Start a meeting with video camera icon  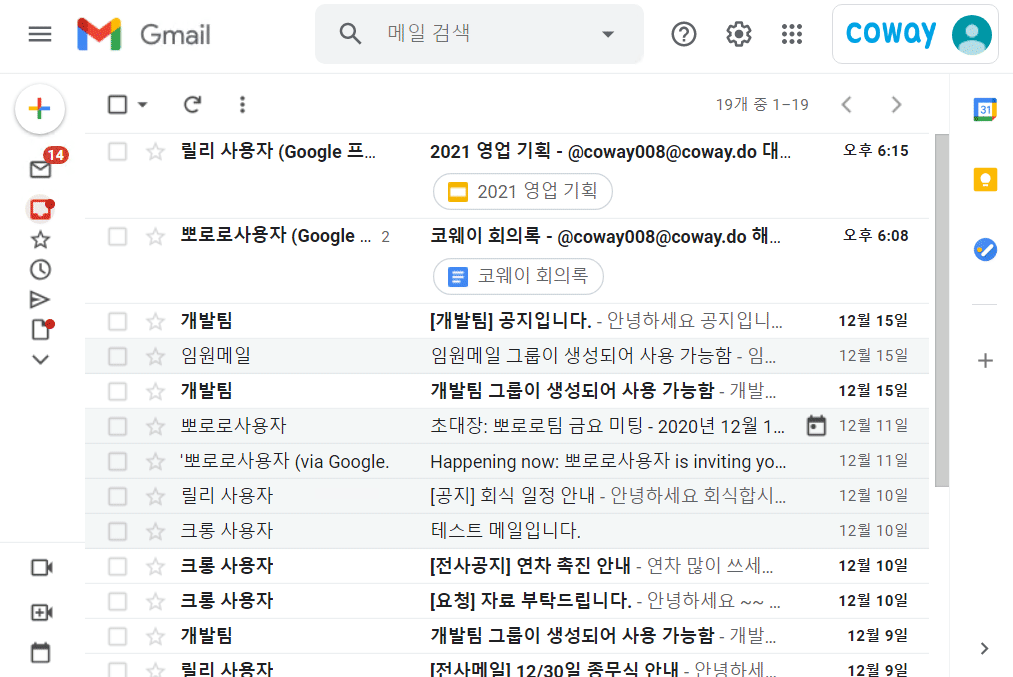pos(42,568)
